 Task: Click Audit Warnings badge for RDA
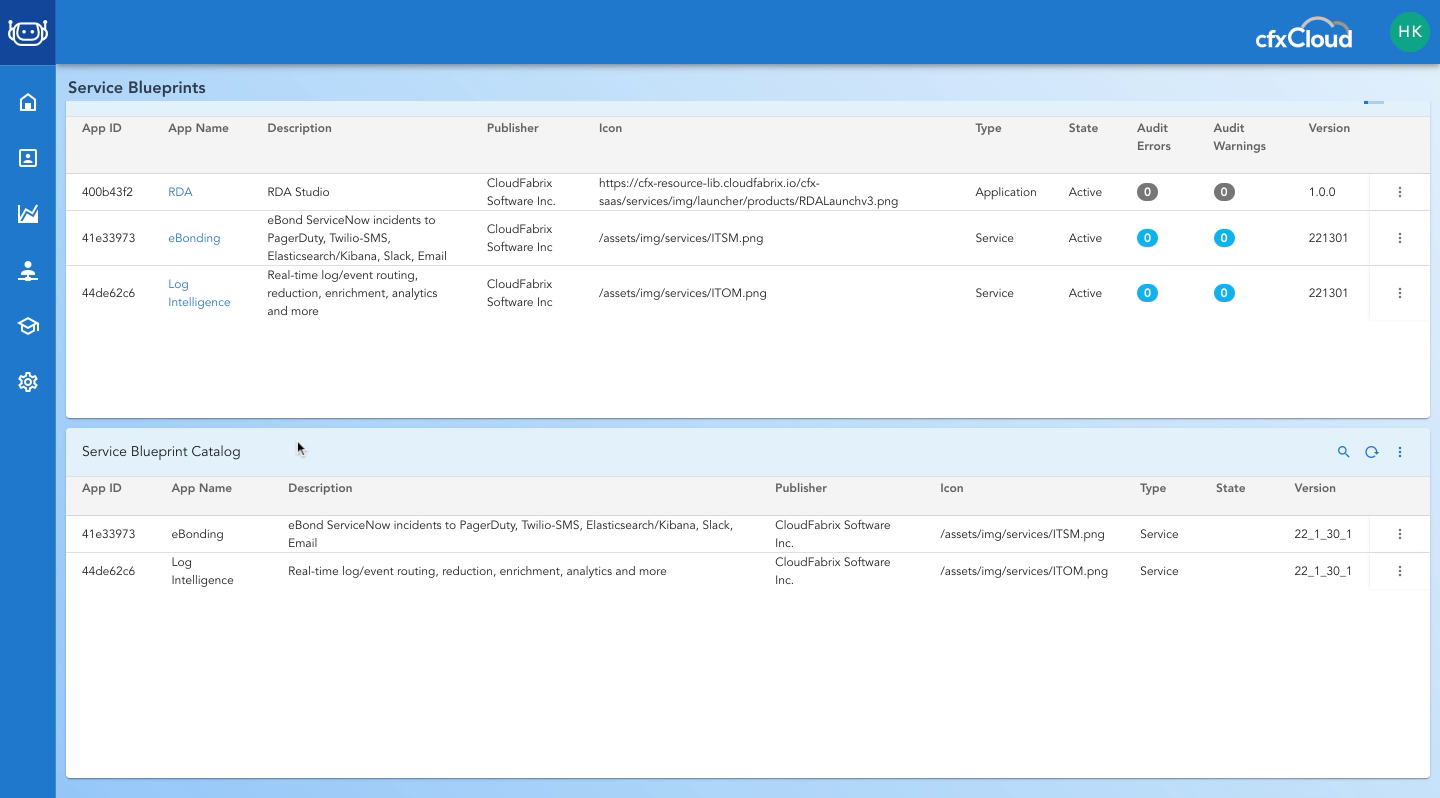(x=1224, y=192)
